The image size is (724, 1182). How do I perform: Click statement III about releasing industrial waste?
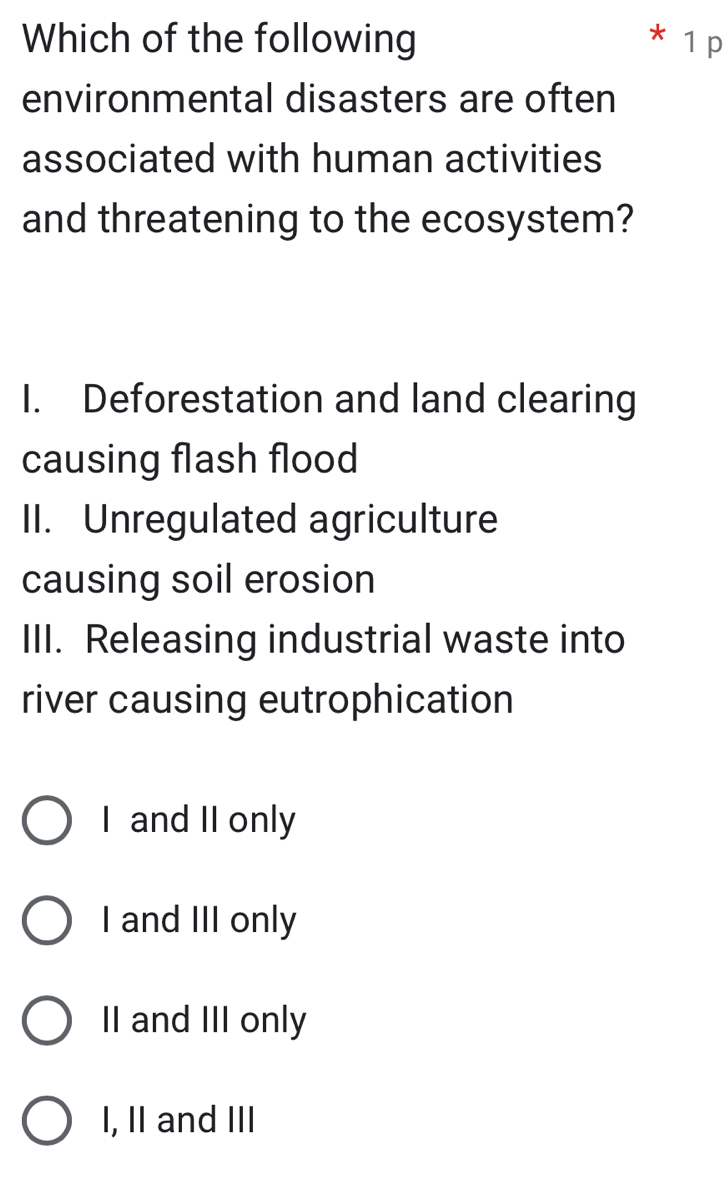tap(322, 639)
